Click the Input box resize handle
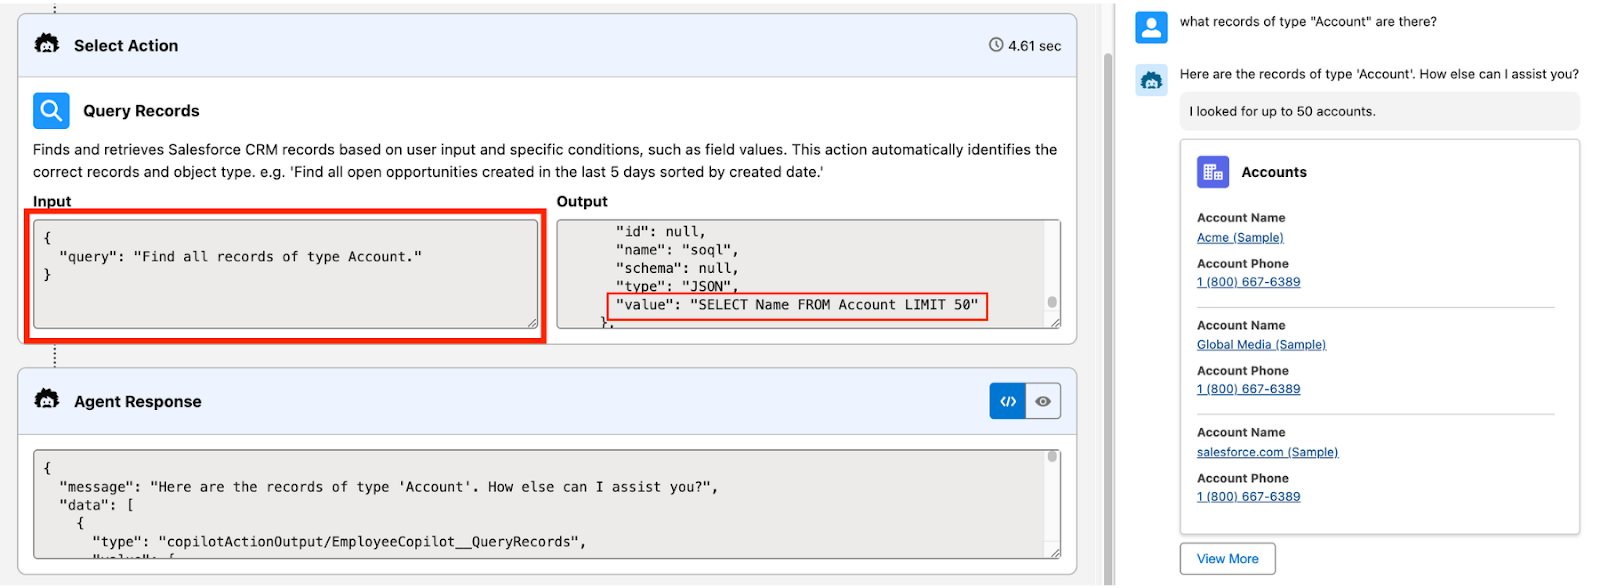Image resolution: width=1600 pixels, height=588 pixels. click(x=532, y=322)
